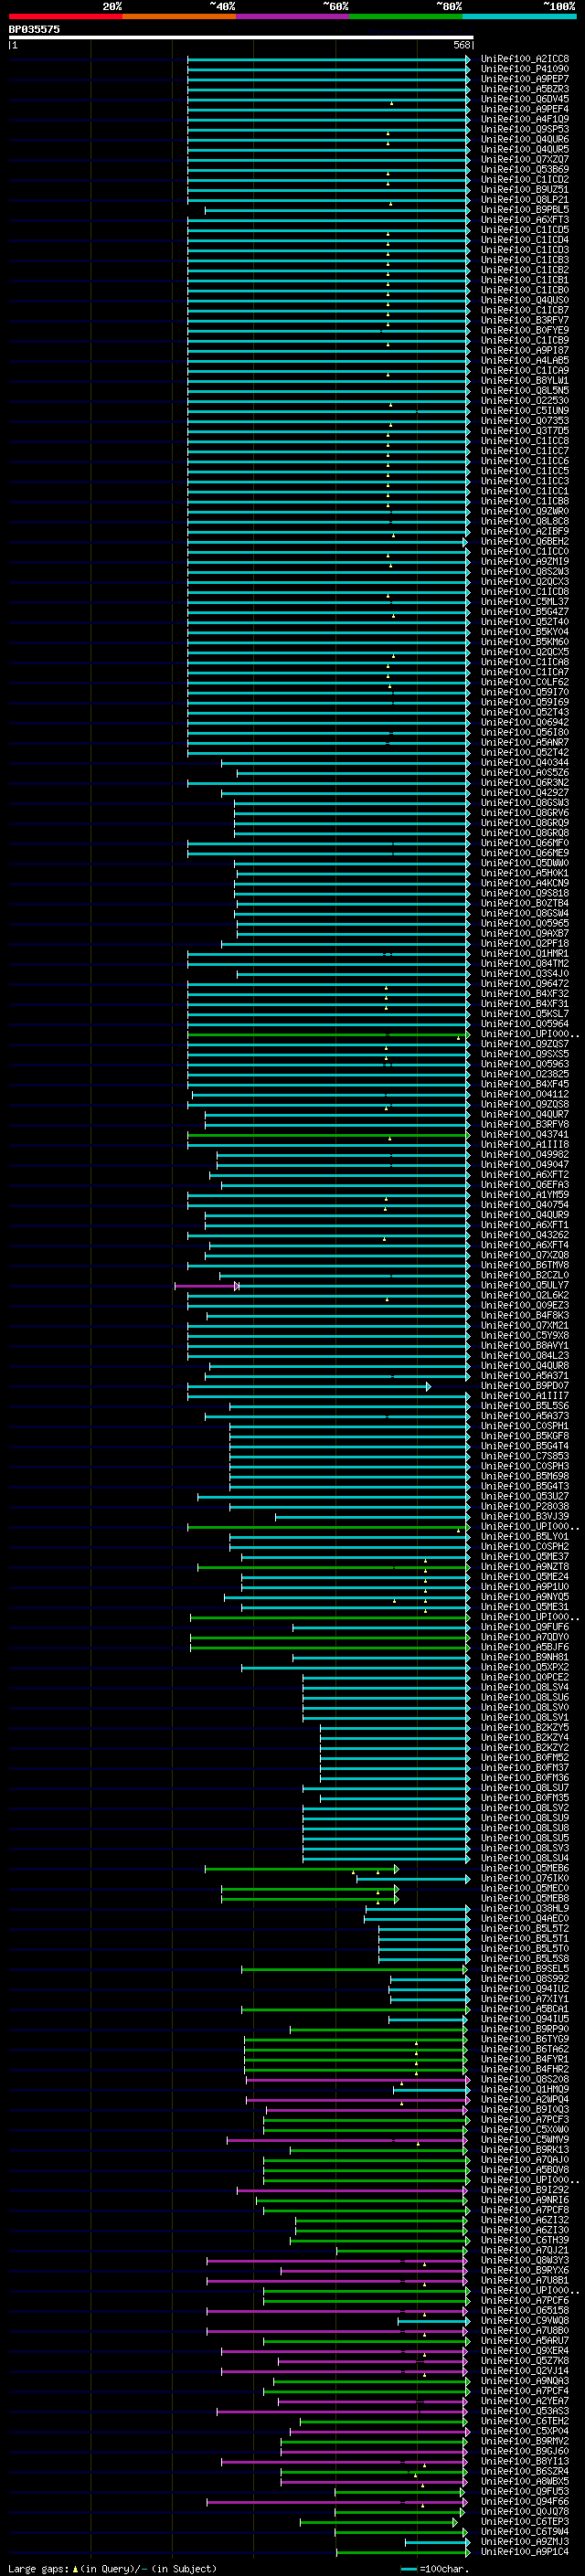
Task: Open hit 'UniRef100_Q94F66'
Action: tap(525, 2502)
